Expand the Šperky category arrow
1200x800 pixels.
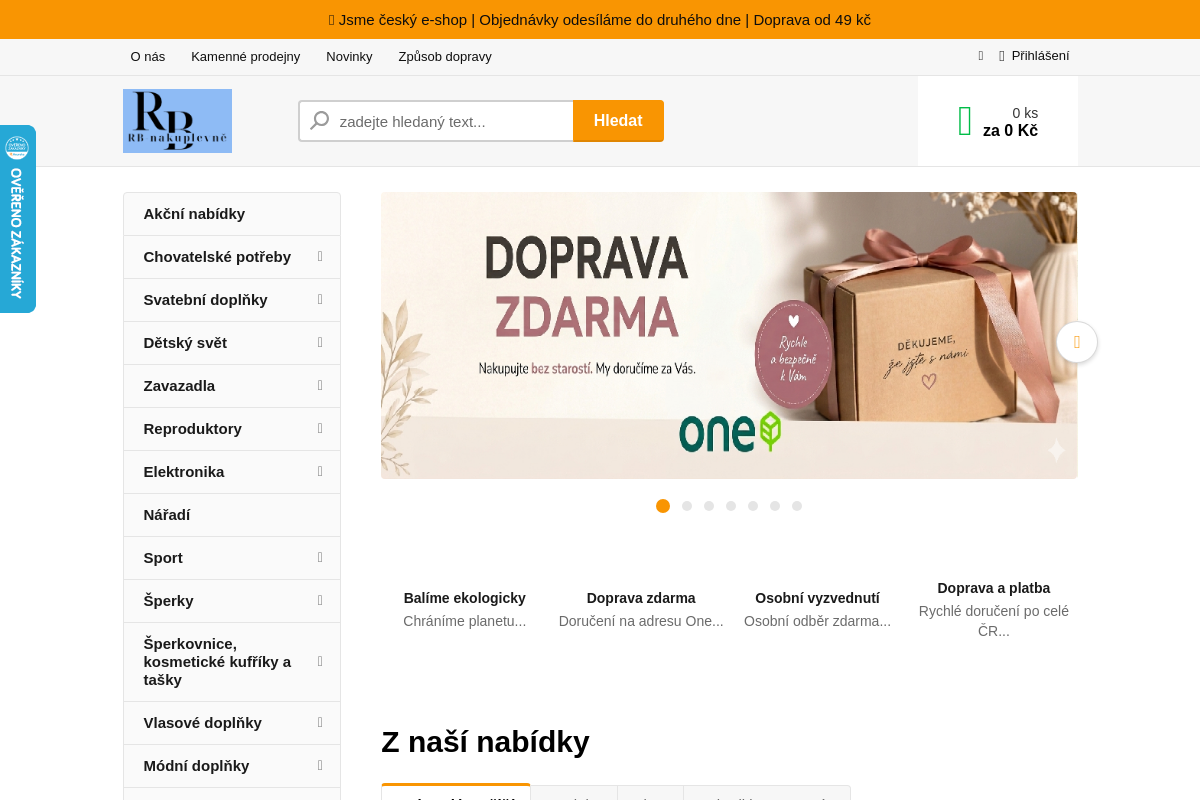tap(320, 601)
